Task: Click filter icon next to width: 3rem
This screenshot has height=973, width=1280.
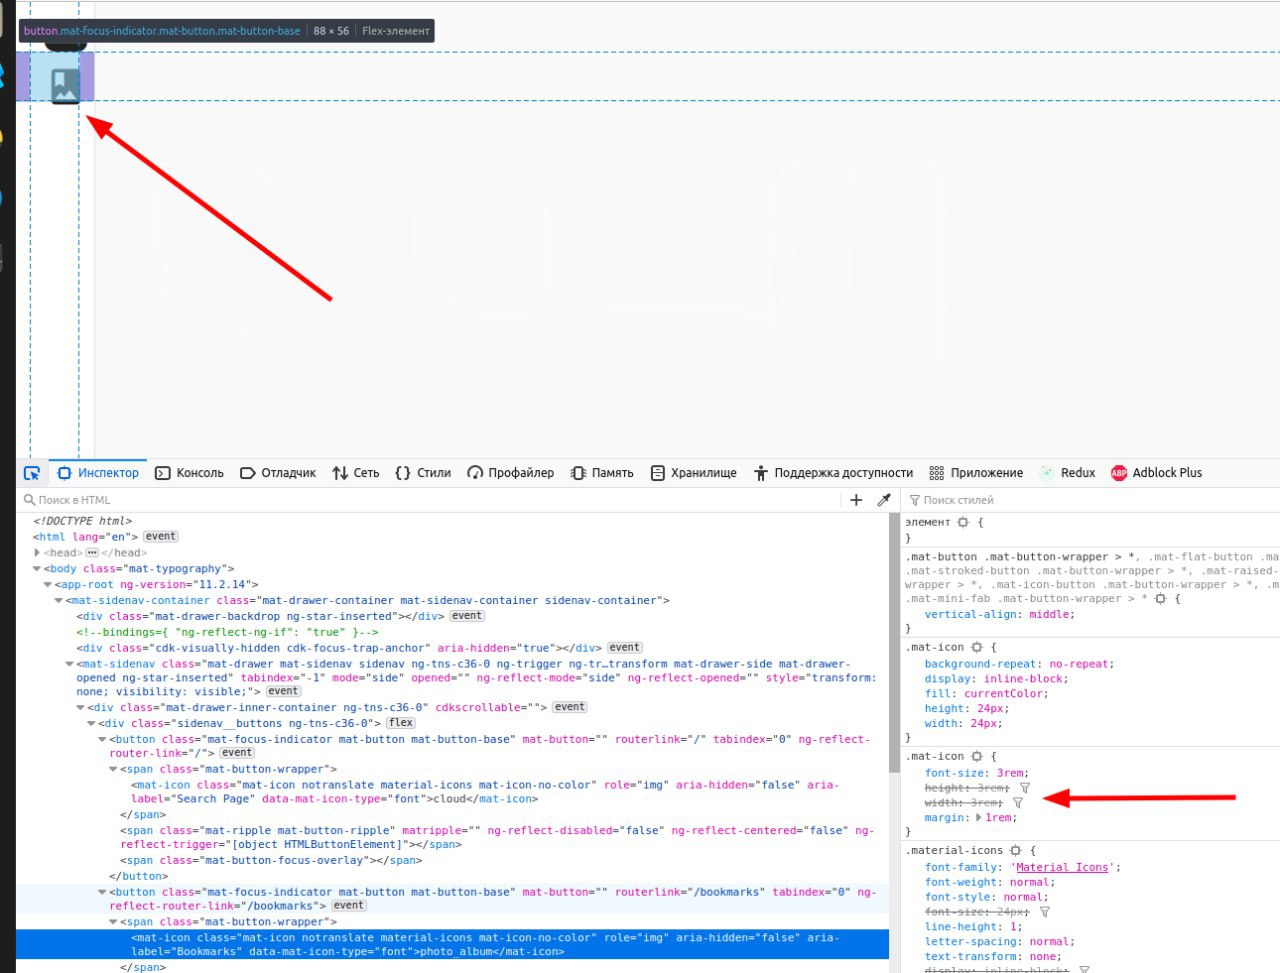Action: (x=1018, y=803)
